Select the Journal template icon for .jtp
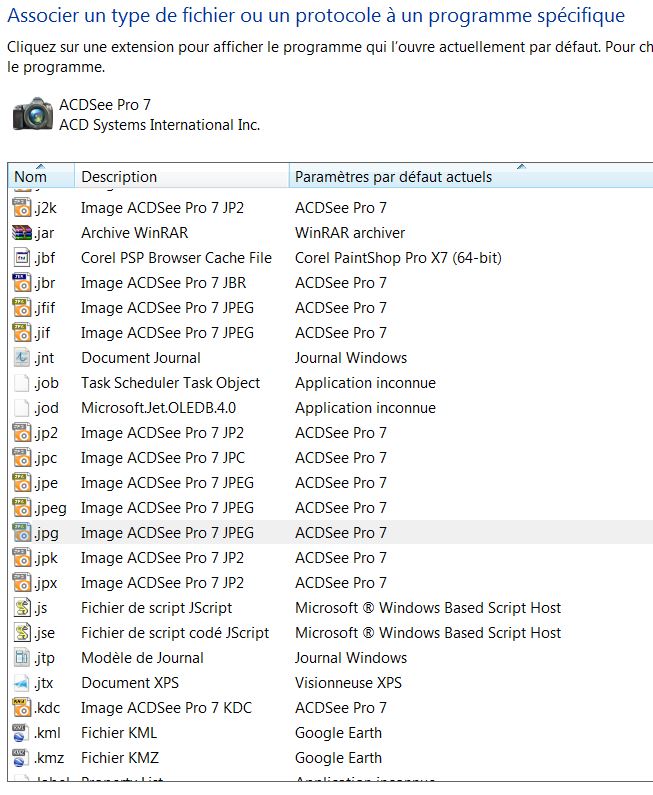 (22, 658)
